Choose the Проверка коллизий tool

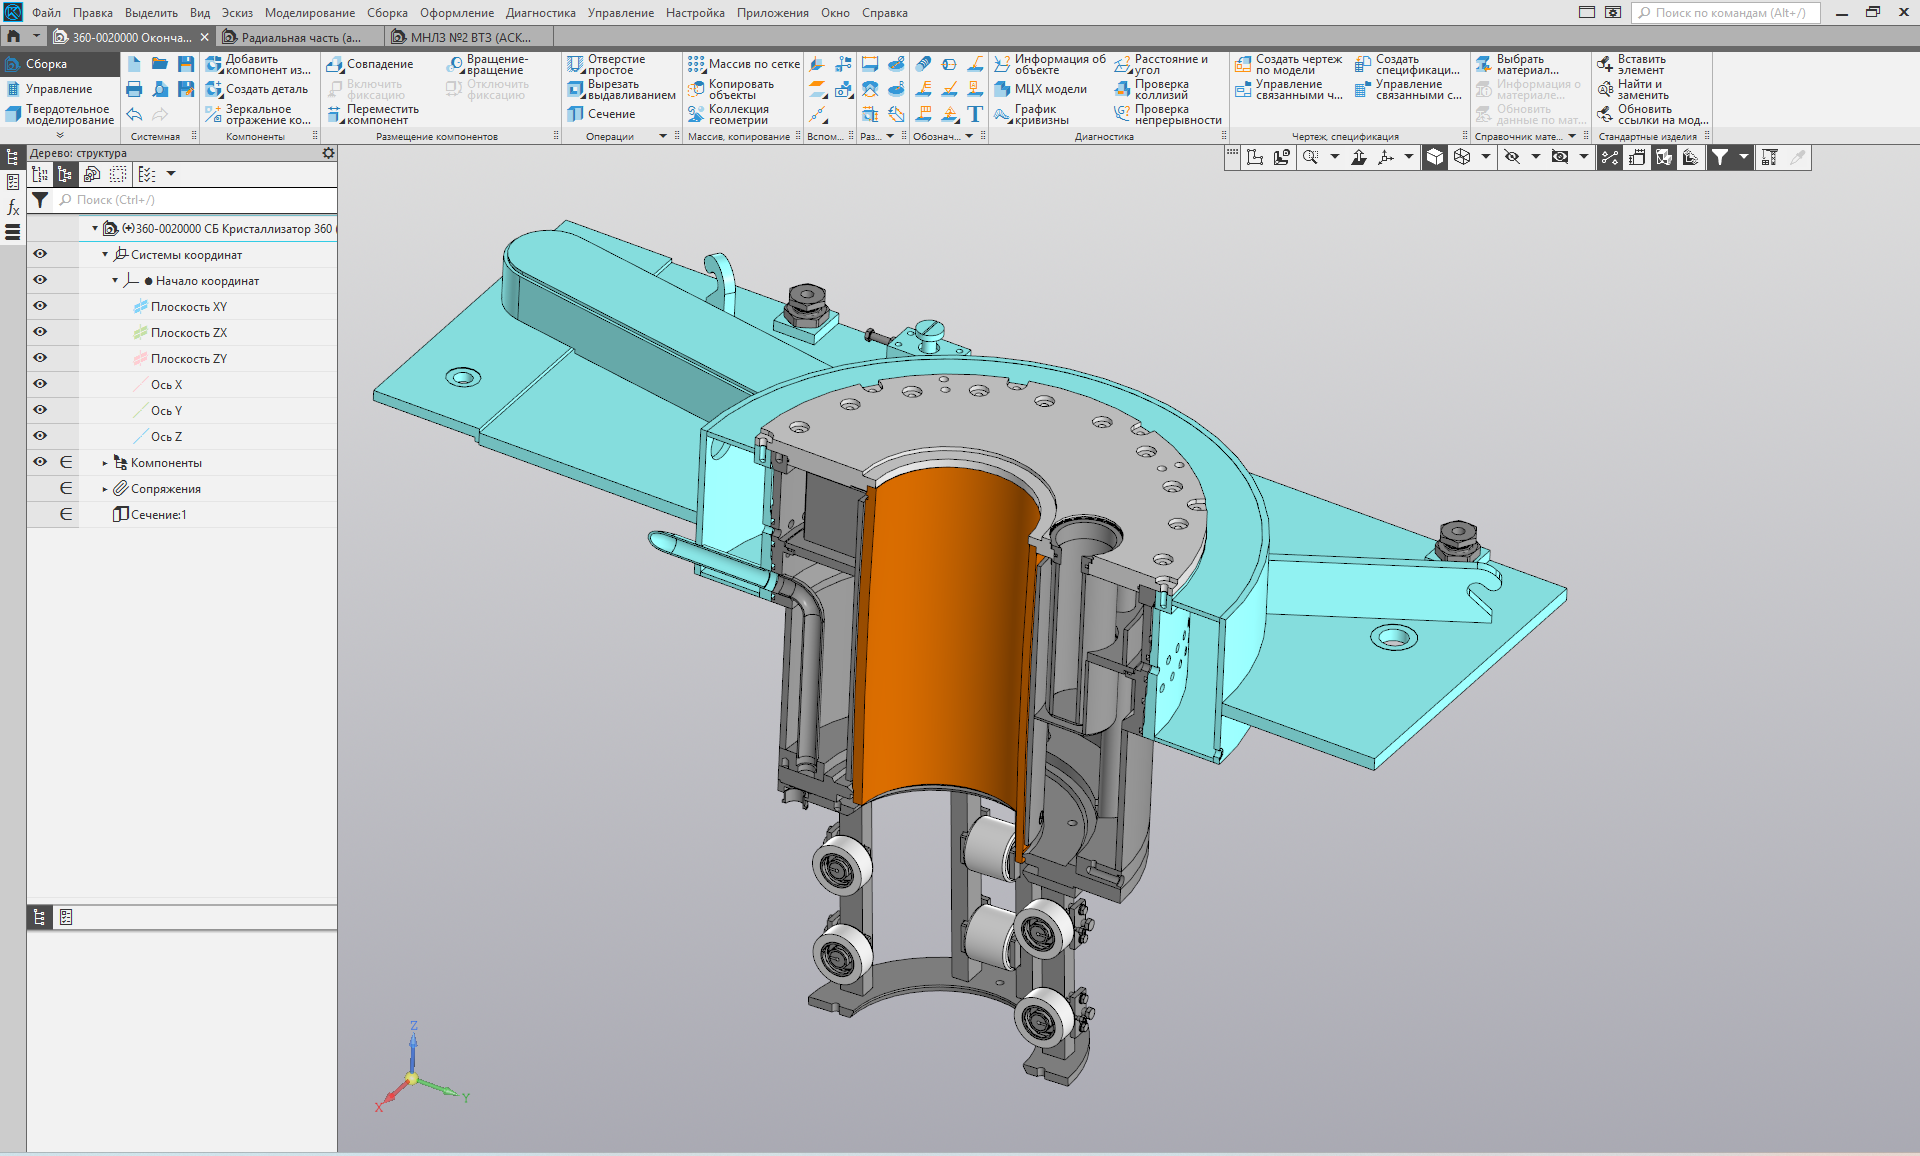point(1123,90)
